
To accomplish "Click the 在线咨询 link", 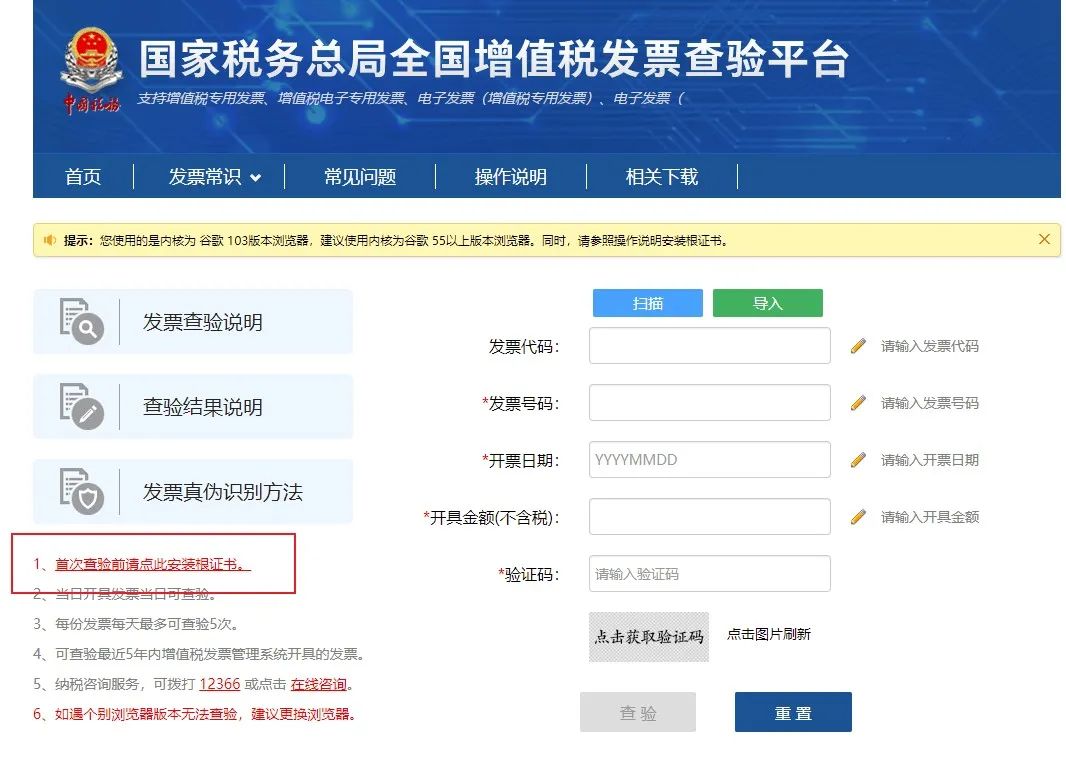I will tap(319, 684).
